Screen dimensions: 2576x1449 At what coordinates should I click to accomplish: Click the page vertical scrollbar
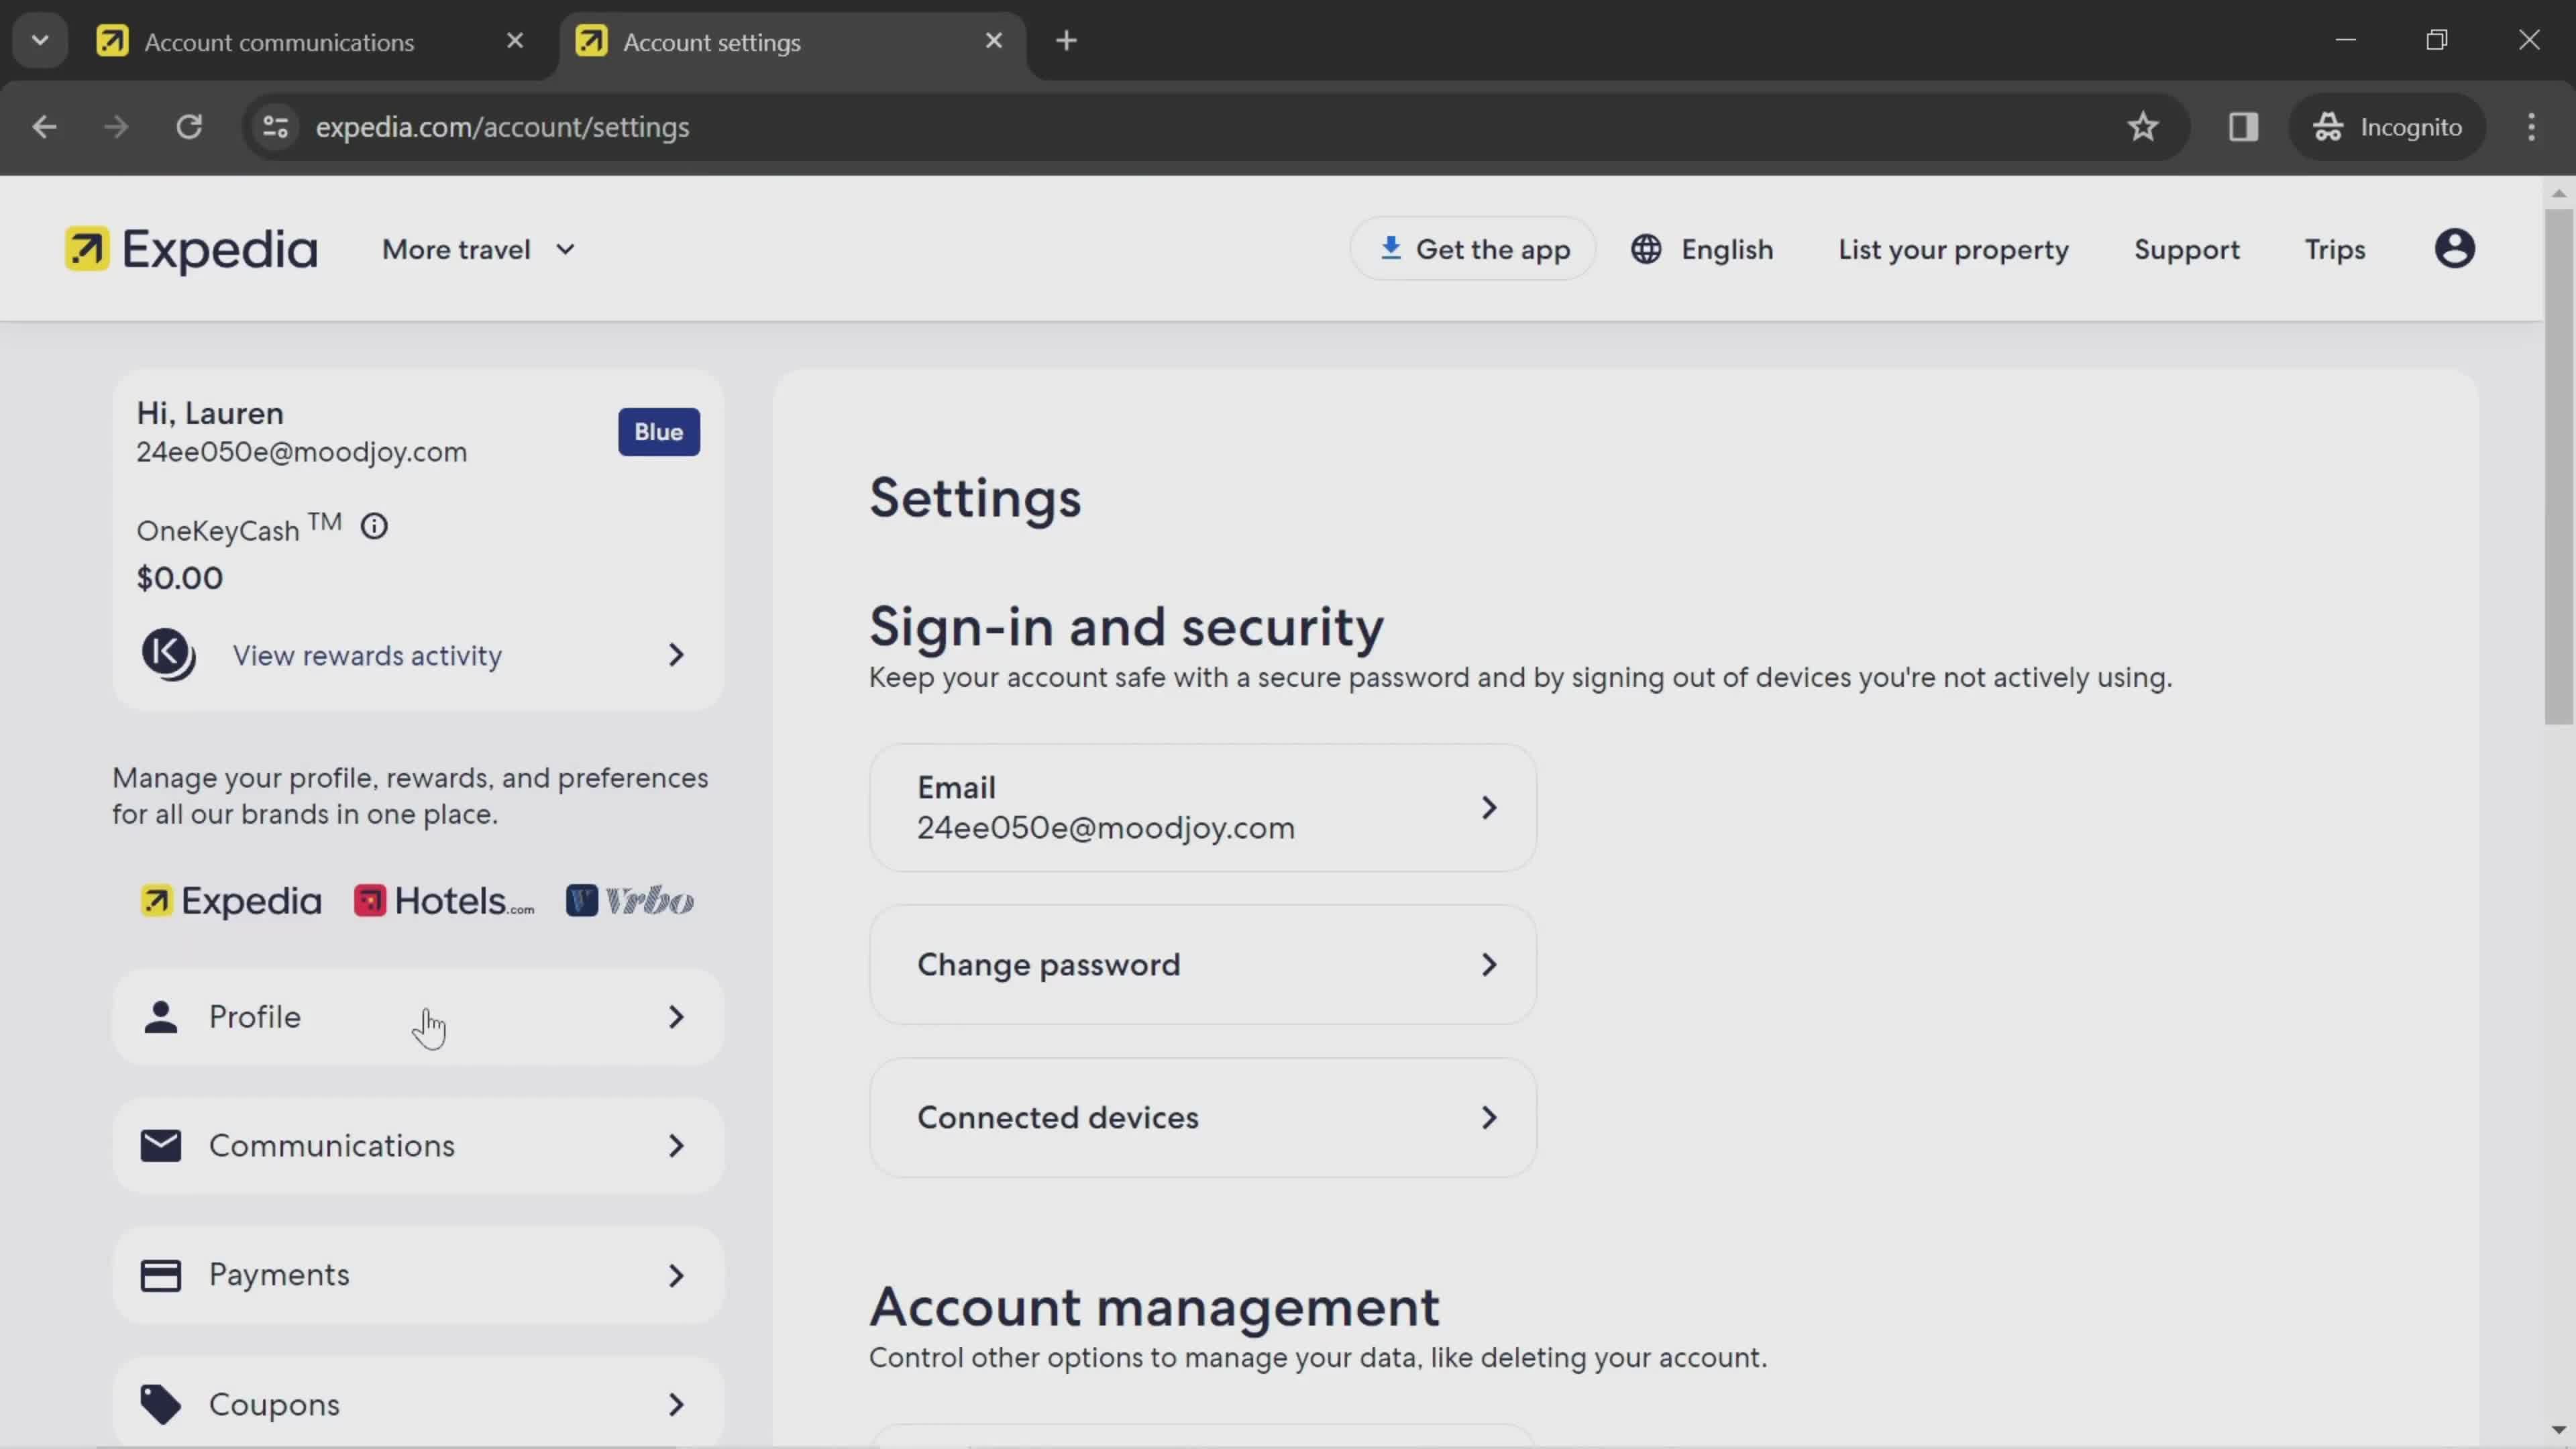(x=2558, y=466)
